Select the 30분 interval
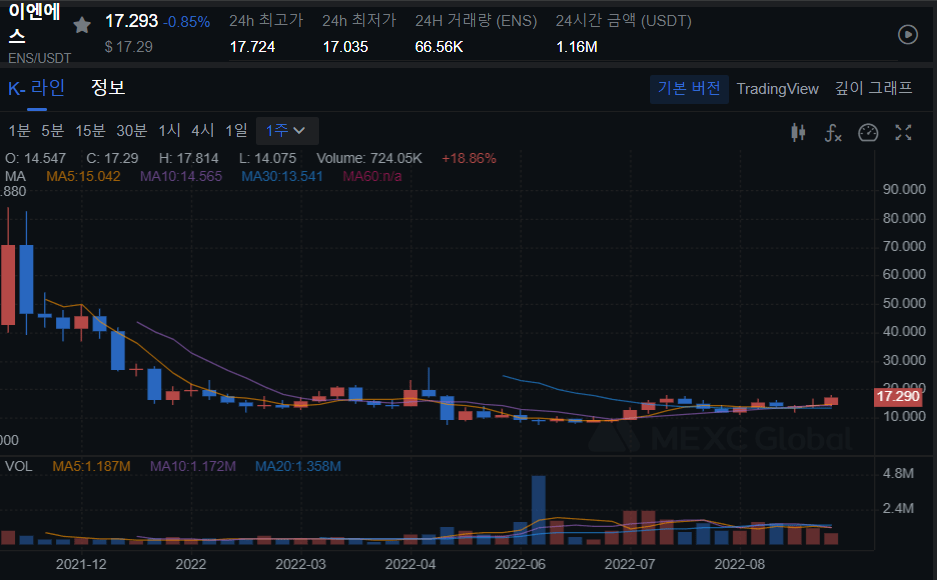 pyautogui.click(x=131, y=130)
